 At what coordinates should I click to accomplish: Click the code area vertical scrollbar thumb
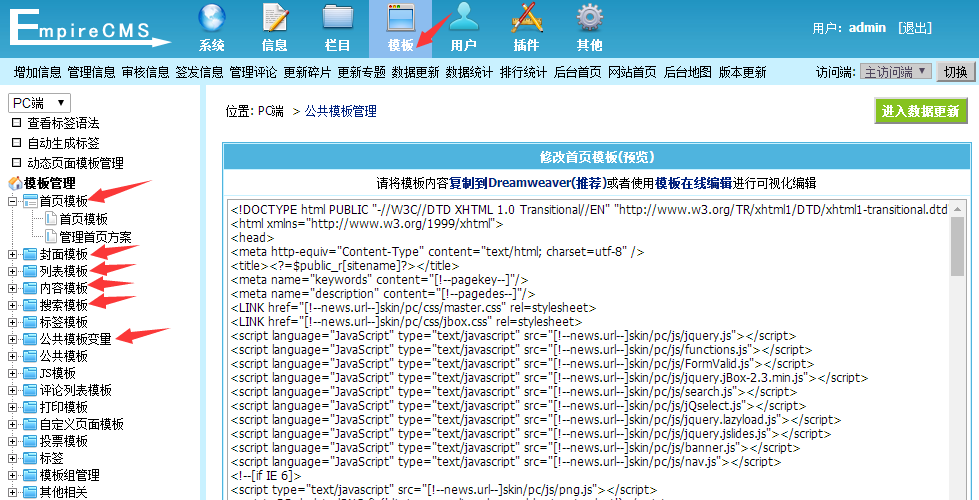pyautogui.click(x=957, y=247)
